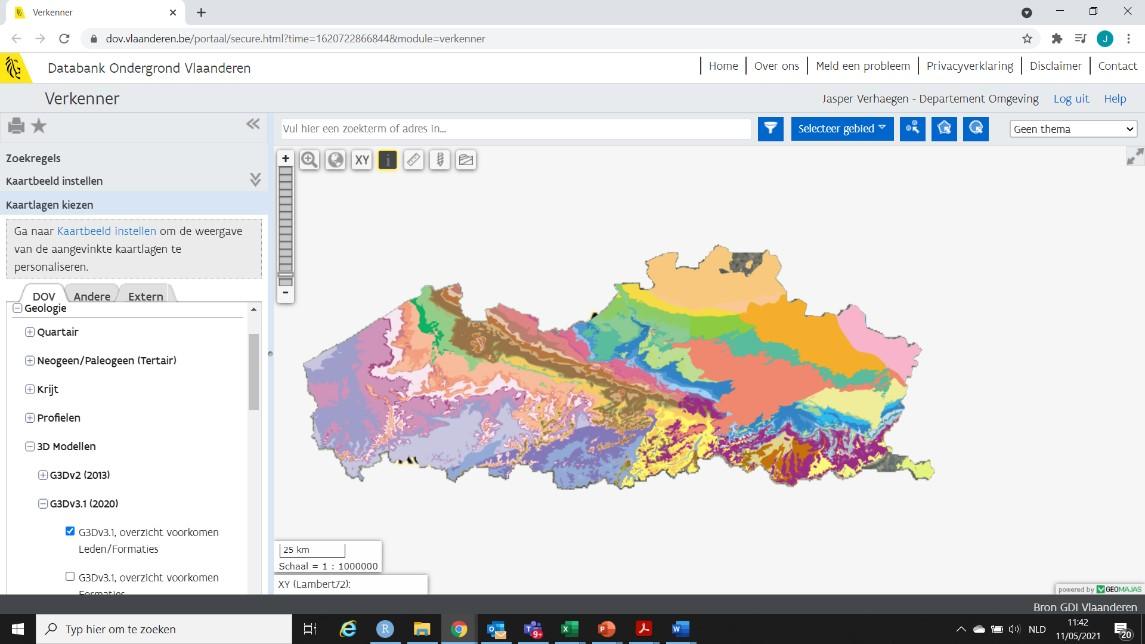
Task: Collapse the left sidebar panel
Action: 253,124
